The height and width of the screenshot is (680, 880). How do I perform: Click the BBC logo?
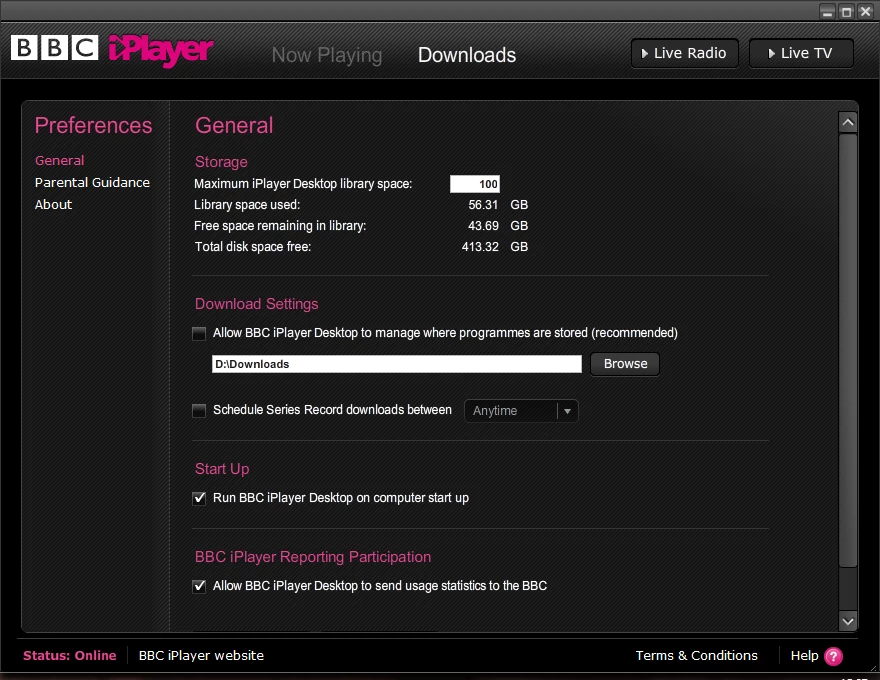click(x=54, y=48)
